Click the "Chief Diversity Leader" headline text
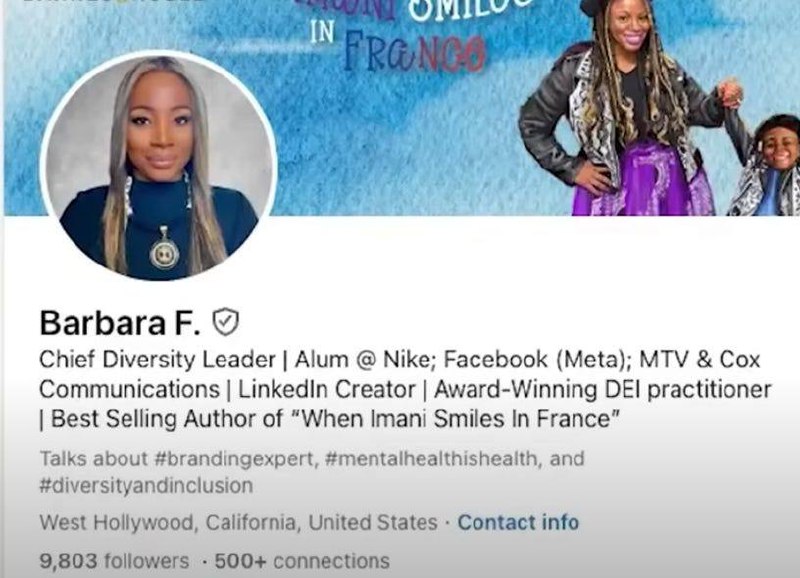 tap(157, 360)
